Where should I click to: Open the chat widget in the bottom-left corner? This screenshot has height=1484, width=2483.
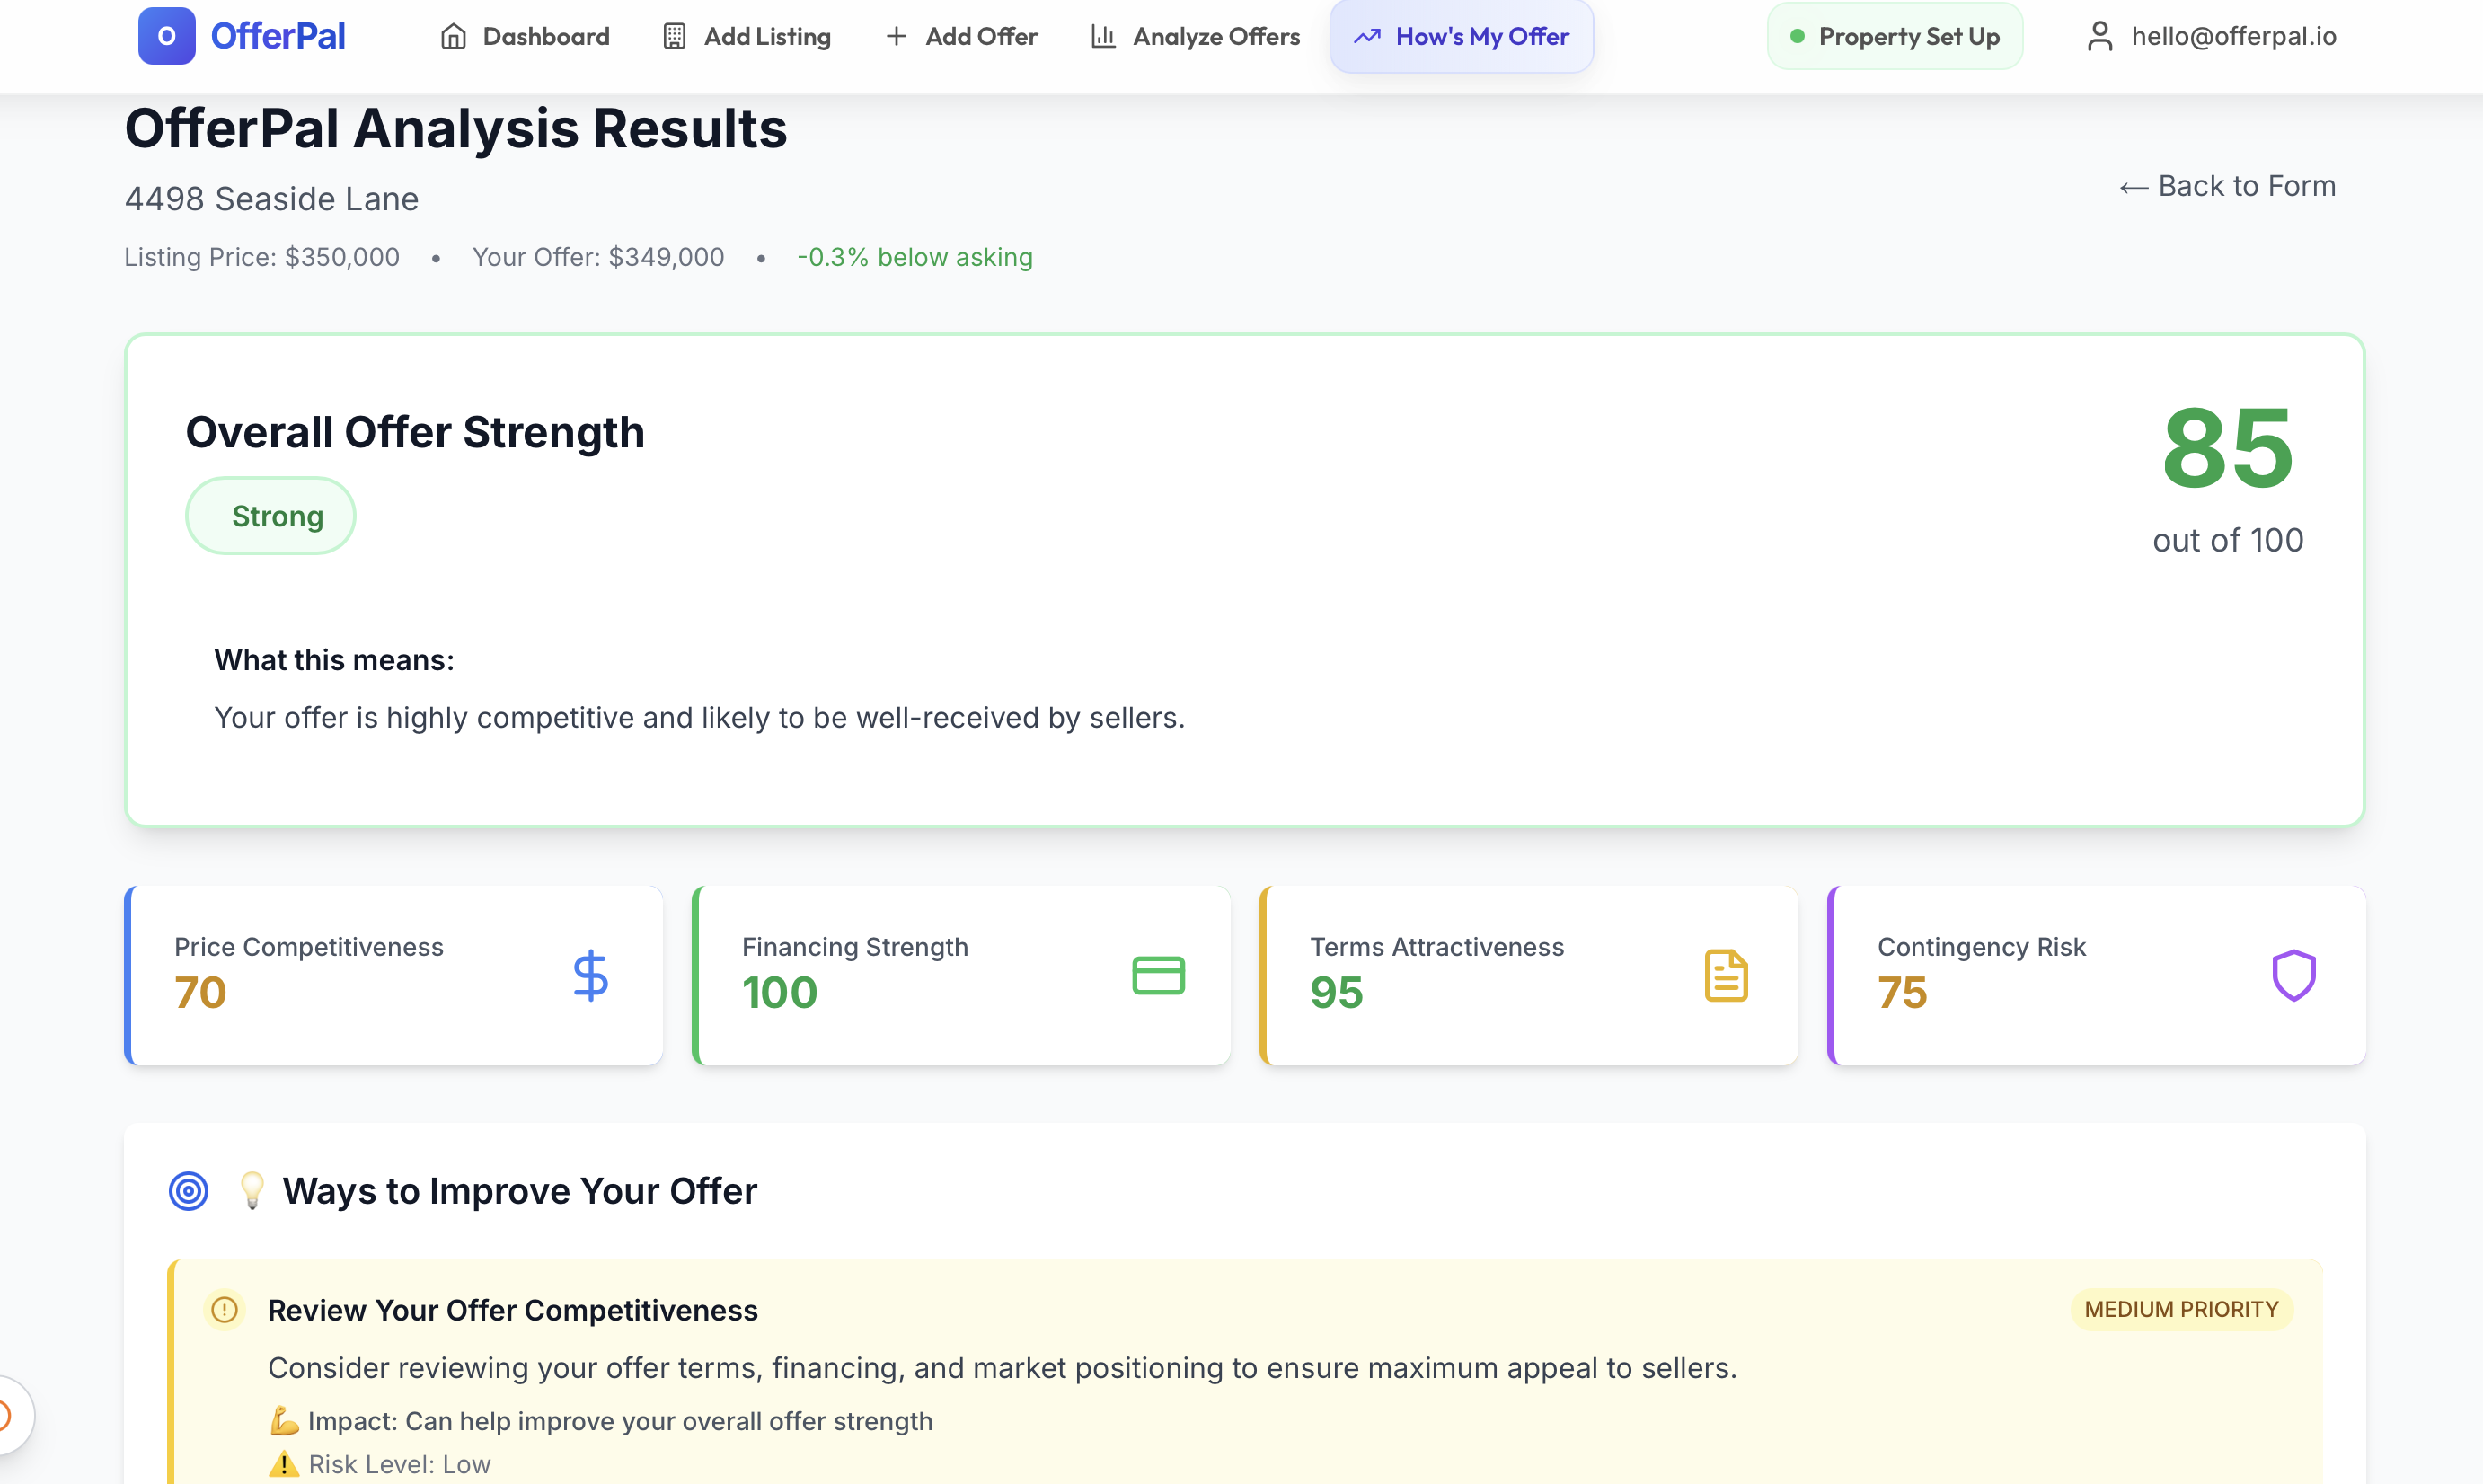coord(6,1414)
